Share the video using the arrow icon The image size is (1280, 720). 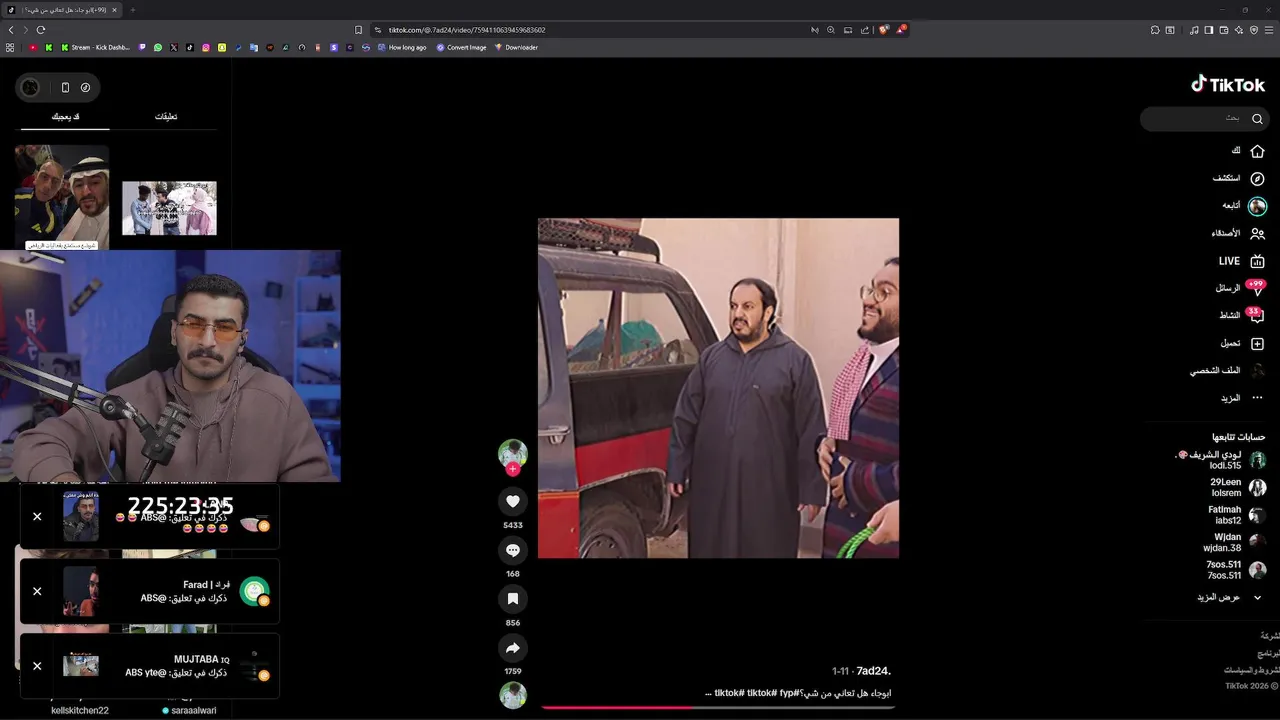tap(513, 648)
